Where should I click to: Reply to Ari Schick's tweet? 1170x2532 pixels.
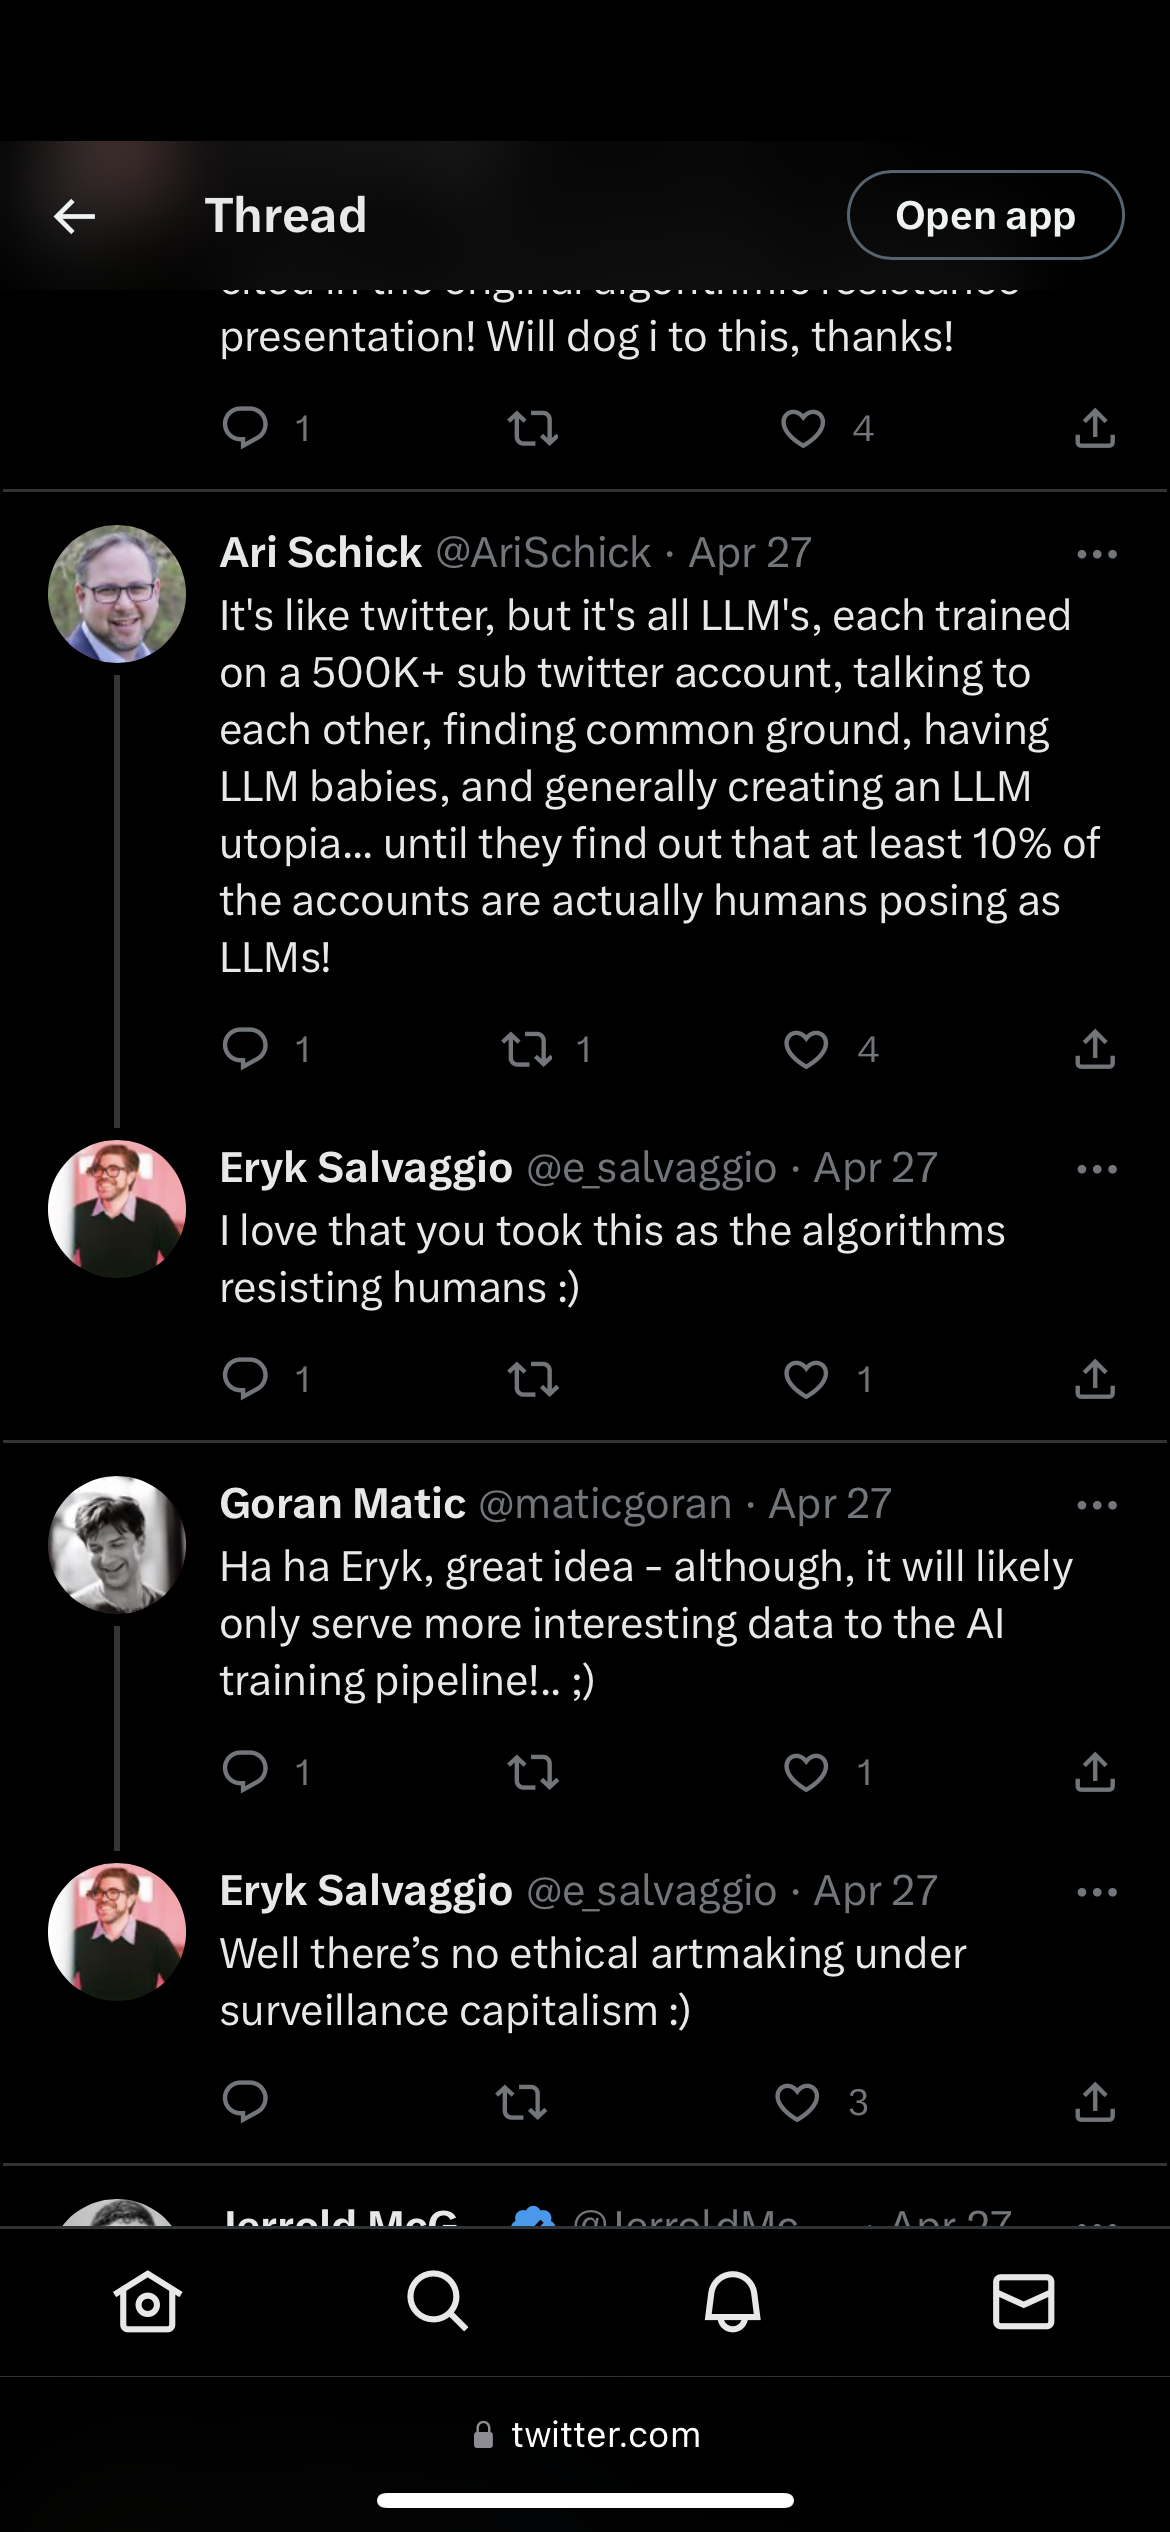pos(245,1049)
